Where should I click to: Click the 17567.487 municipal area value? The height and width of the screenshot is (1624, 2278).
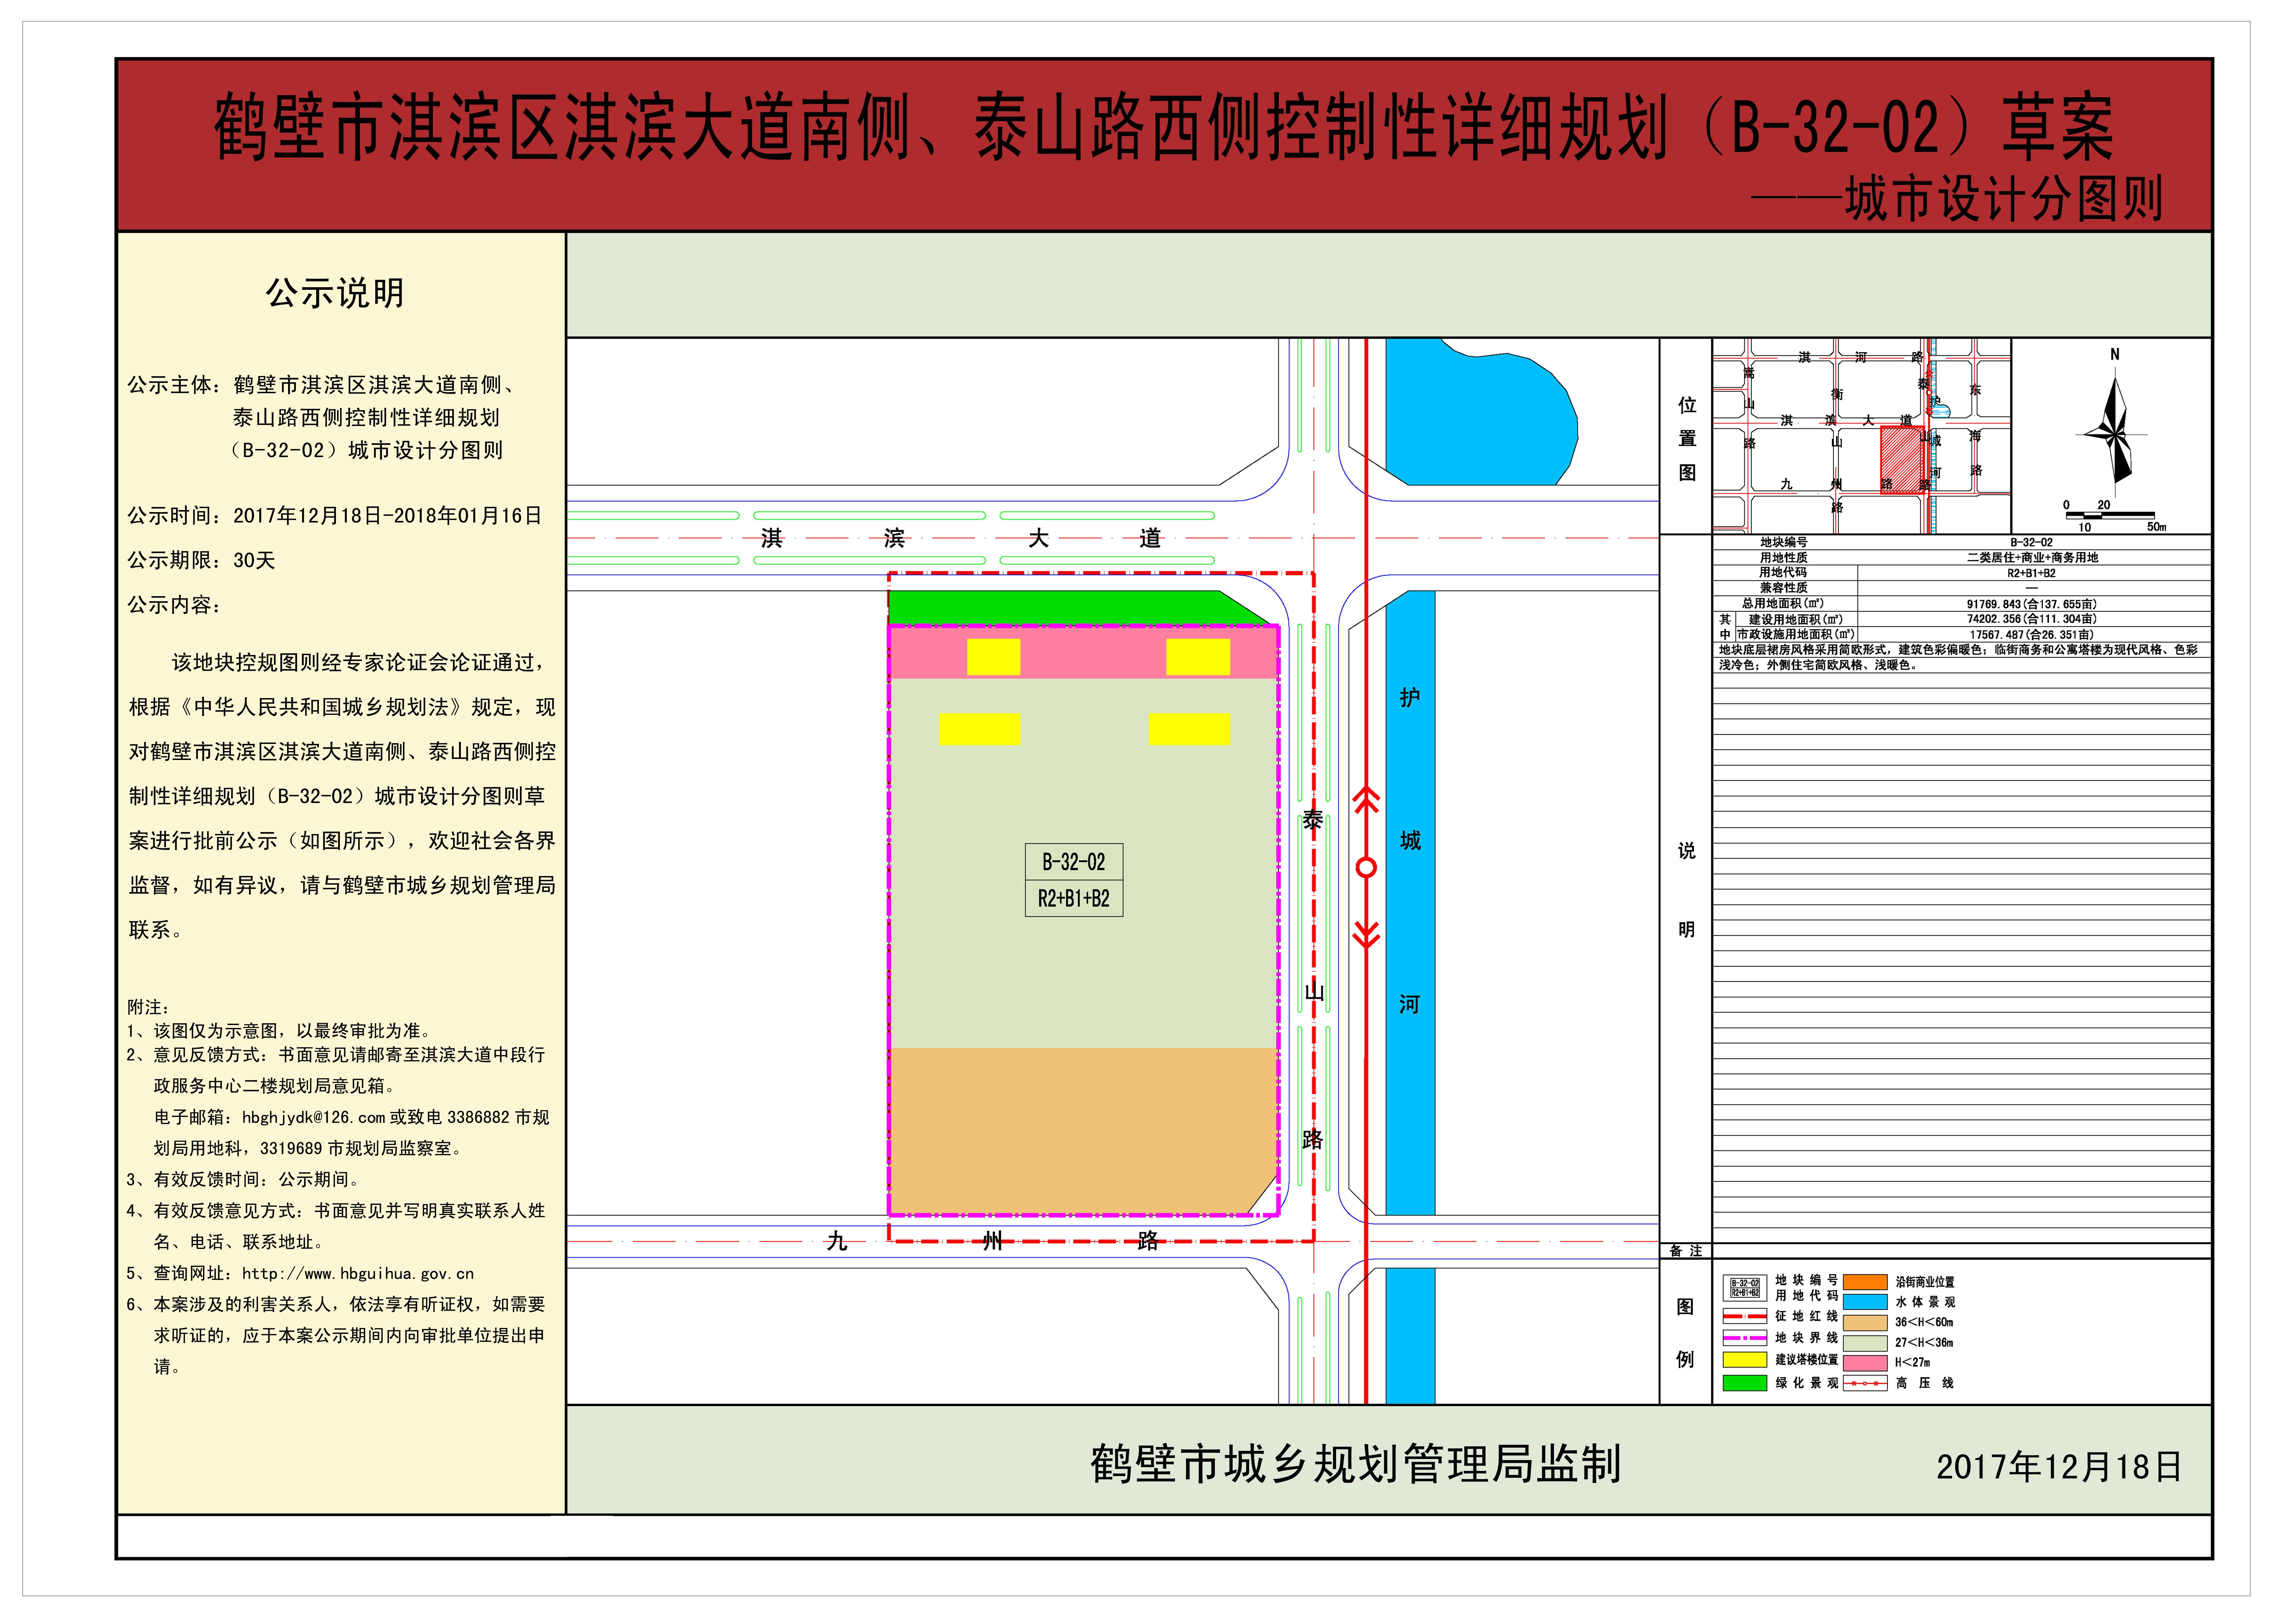click(2032, 635)
